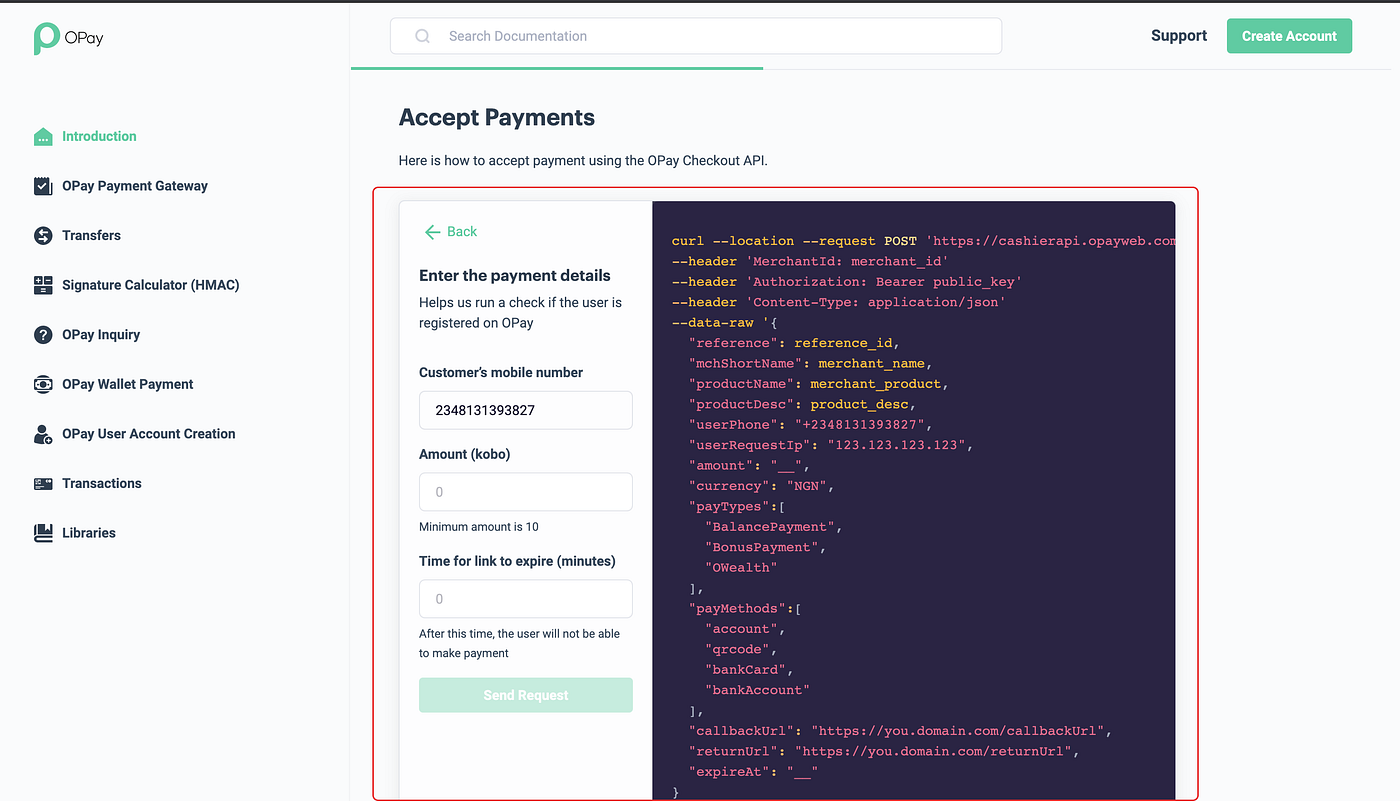Image resolution: width=1400 pixels, height=801 pixels.
Task: Focus the Search Documentation field
Action: (x=696, y=36)
